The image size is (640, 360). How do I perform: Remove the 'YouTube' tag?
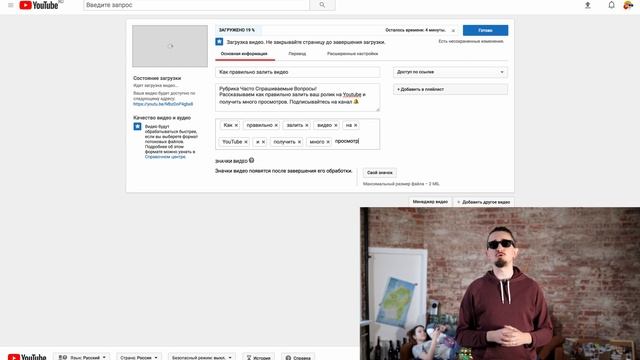coord(246,142)
